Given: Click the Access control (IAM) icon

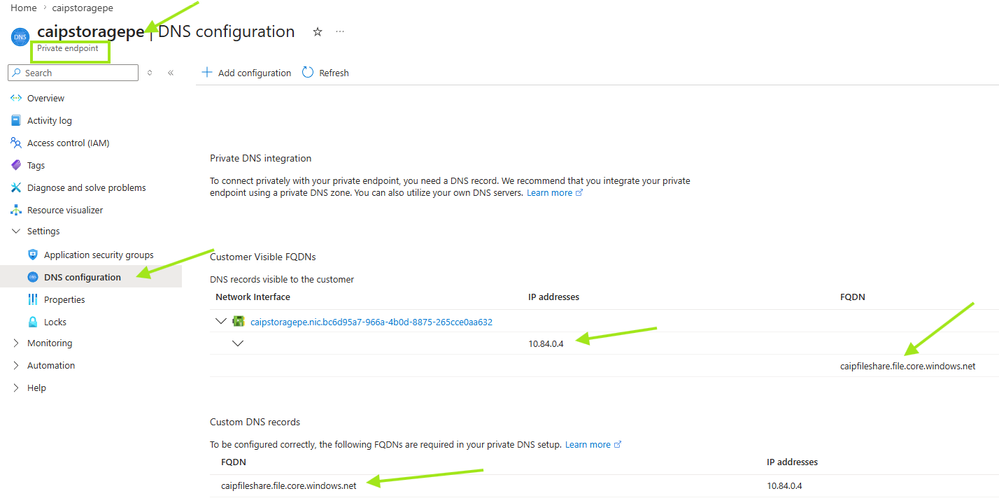Looking at the screenshot, I should tap(17, 143).
